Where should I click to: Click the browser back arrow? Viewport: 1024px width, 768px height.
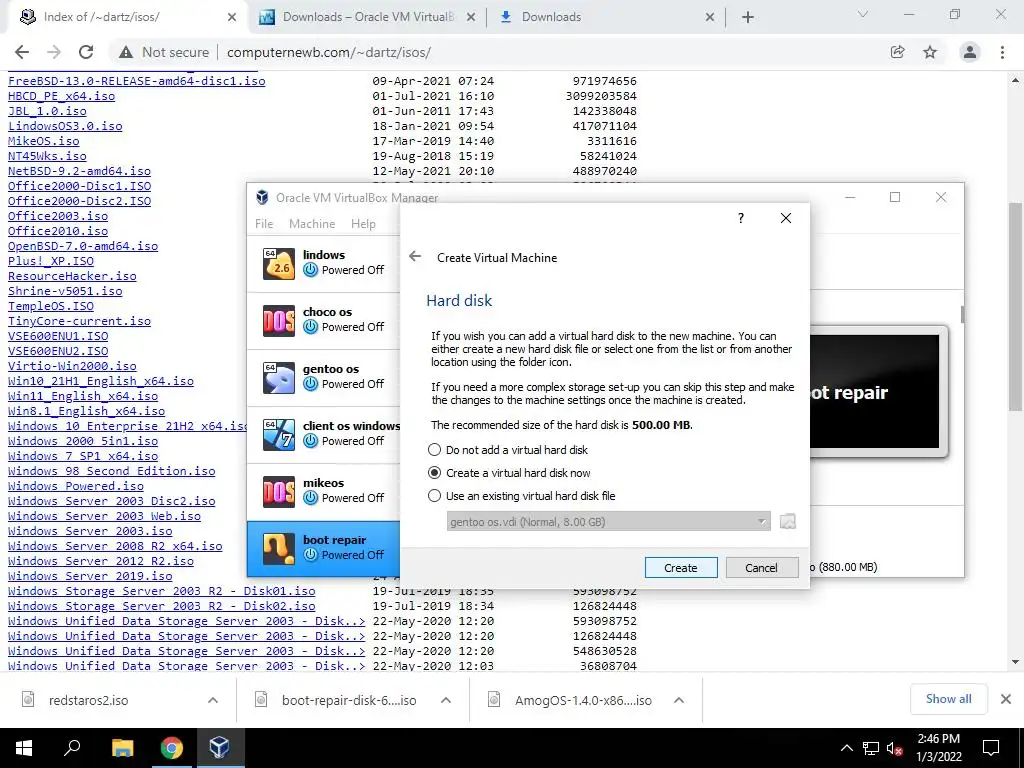coord(22,52)
